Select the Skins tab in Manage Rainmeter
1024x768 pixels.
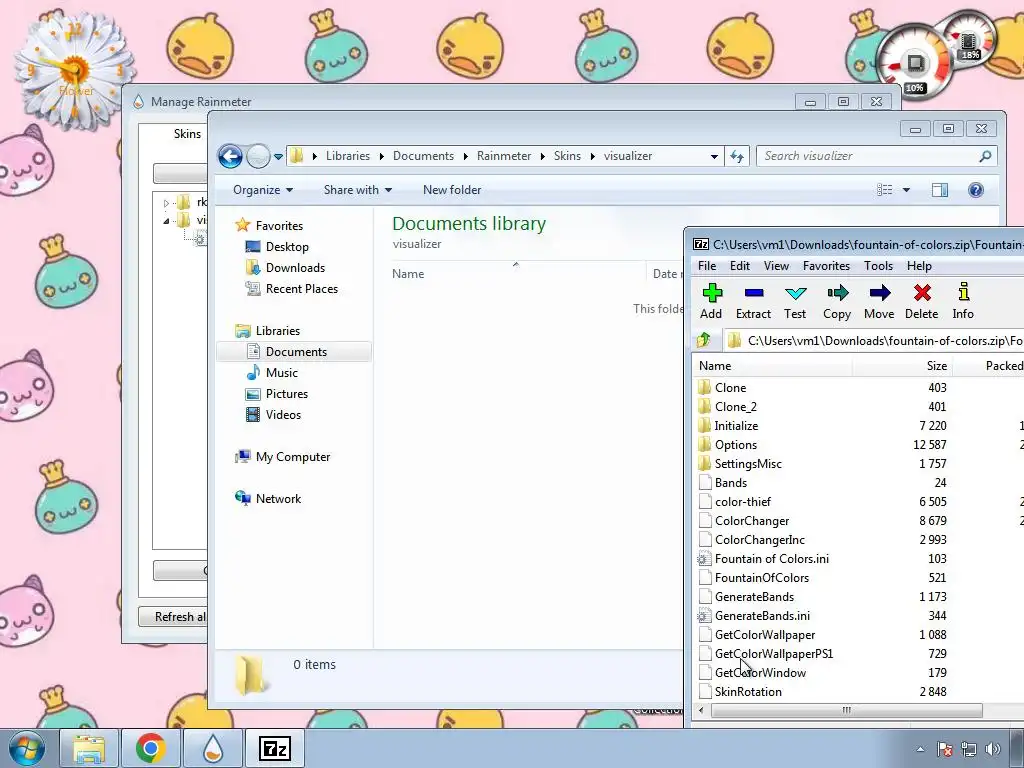(x=187, y=134)
